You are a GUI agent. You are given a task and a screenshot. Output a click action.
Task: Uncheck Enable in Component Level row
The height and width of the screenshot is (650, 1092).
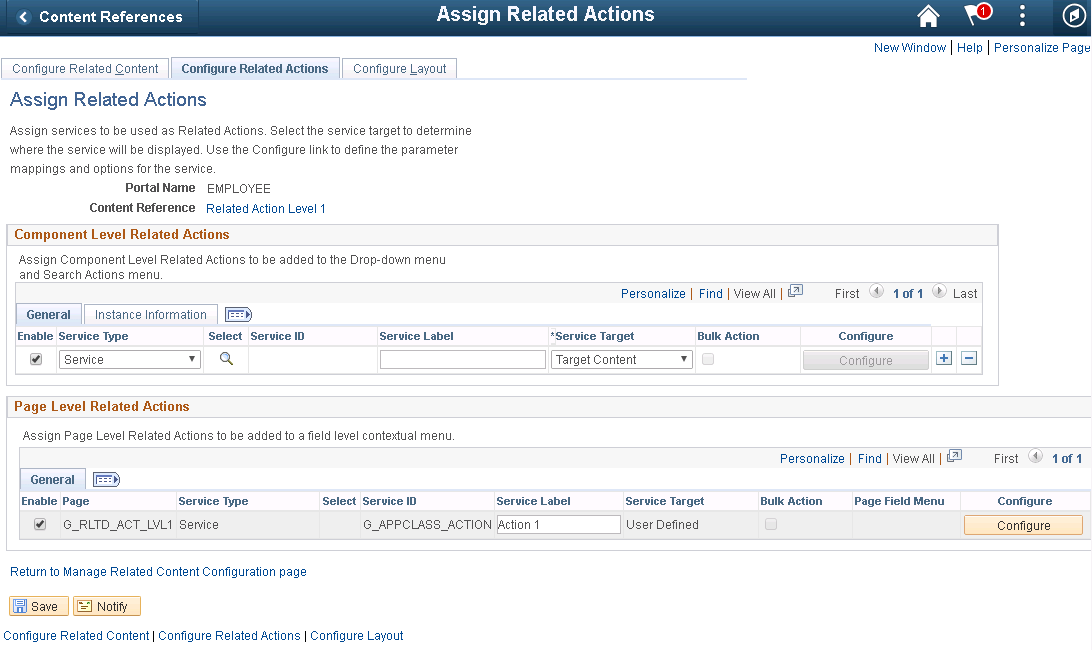[x=36, y=359]
